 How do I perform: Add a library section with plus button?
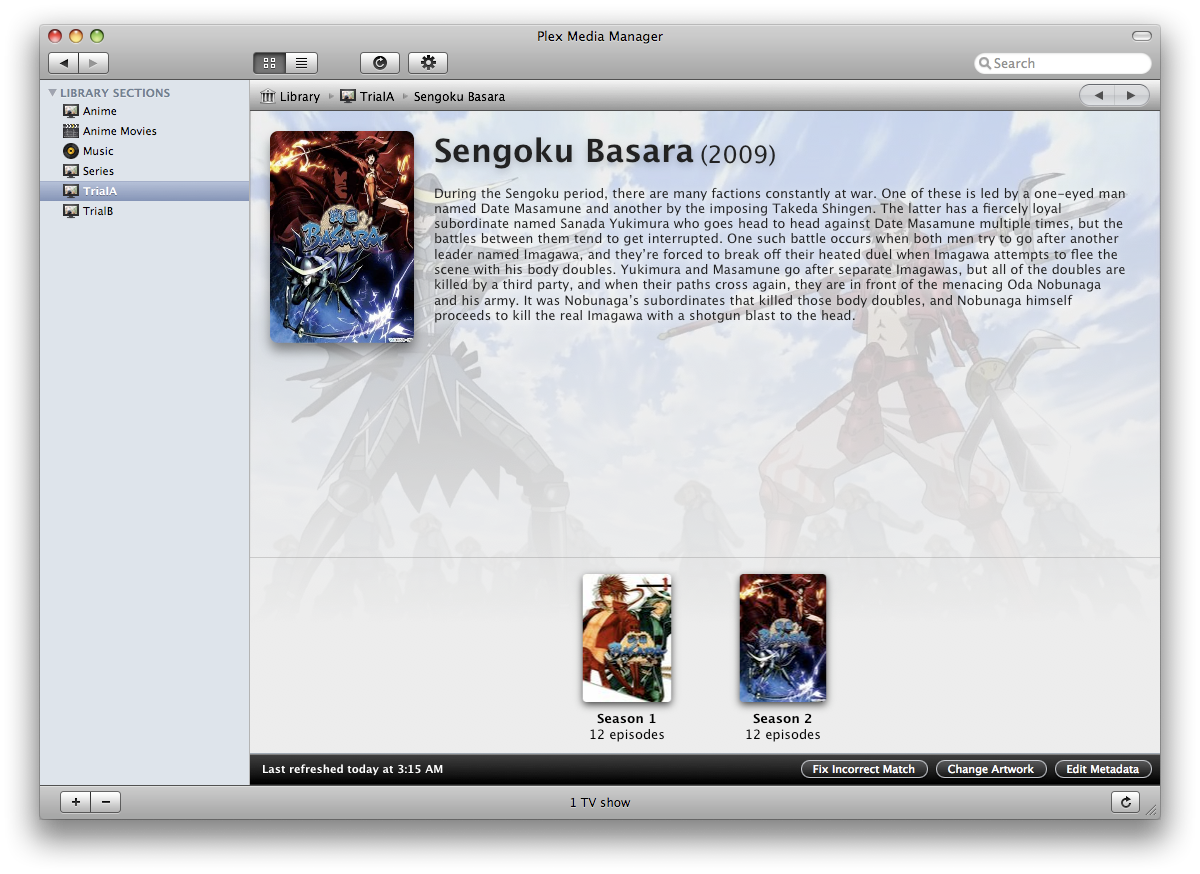[x=76, y=802]
